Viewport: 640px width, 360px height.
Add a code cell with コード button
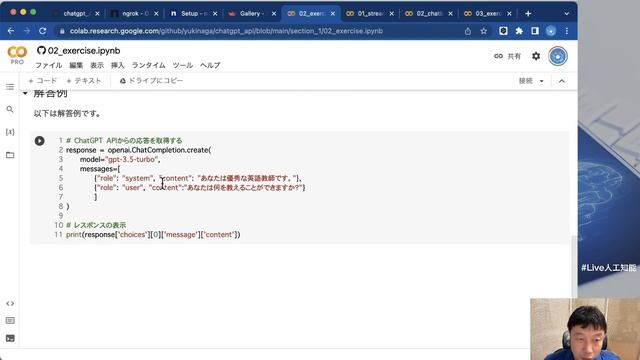point(43,81)
